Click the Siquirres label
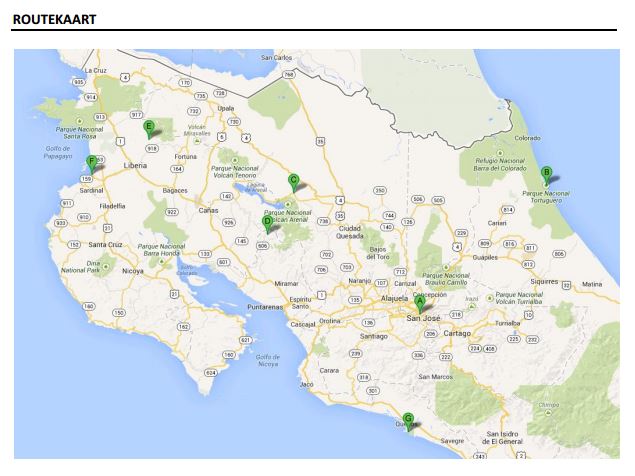Viewport: 635px width, 476px height. coord(544,281)
